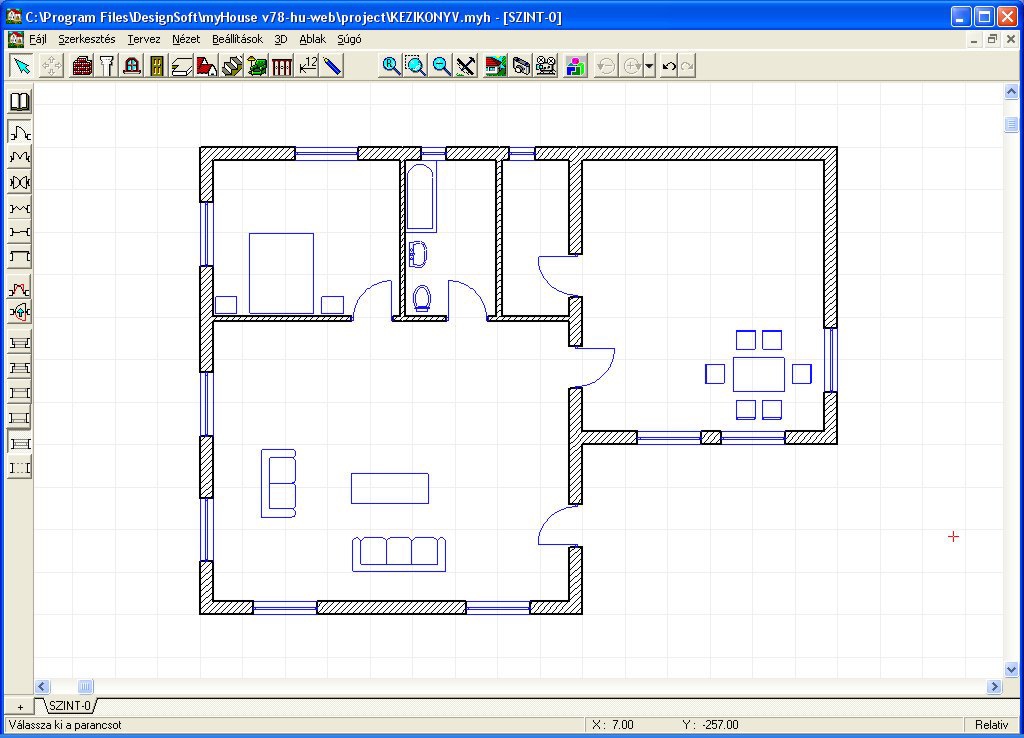Minimize the inner document window
Viewport: 1024px width, 738px height.
pos(974,39)
